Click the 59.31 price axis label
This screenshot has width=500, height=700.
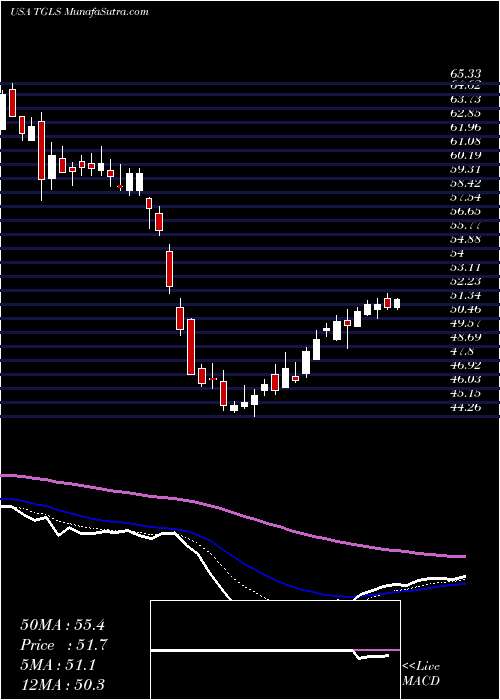[x=466, y=169]
